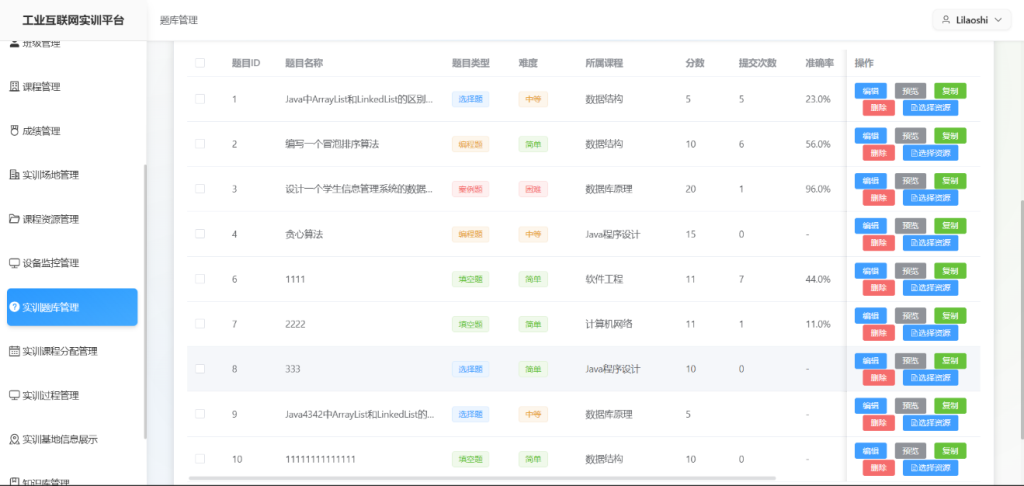Image resolution: width=1024 pixels, height=486 pixels.
Task: Click gray 预览 button for question 333
Action: click(910, 361)
